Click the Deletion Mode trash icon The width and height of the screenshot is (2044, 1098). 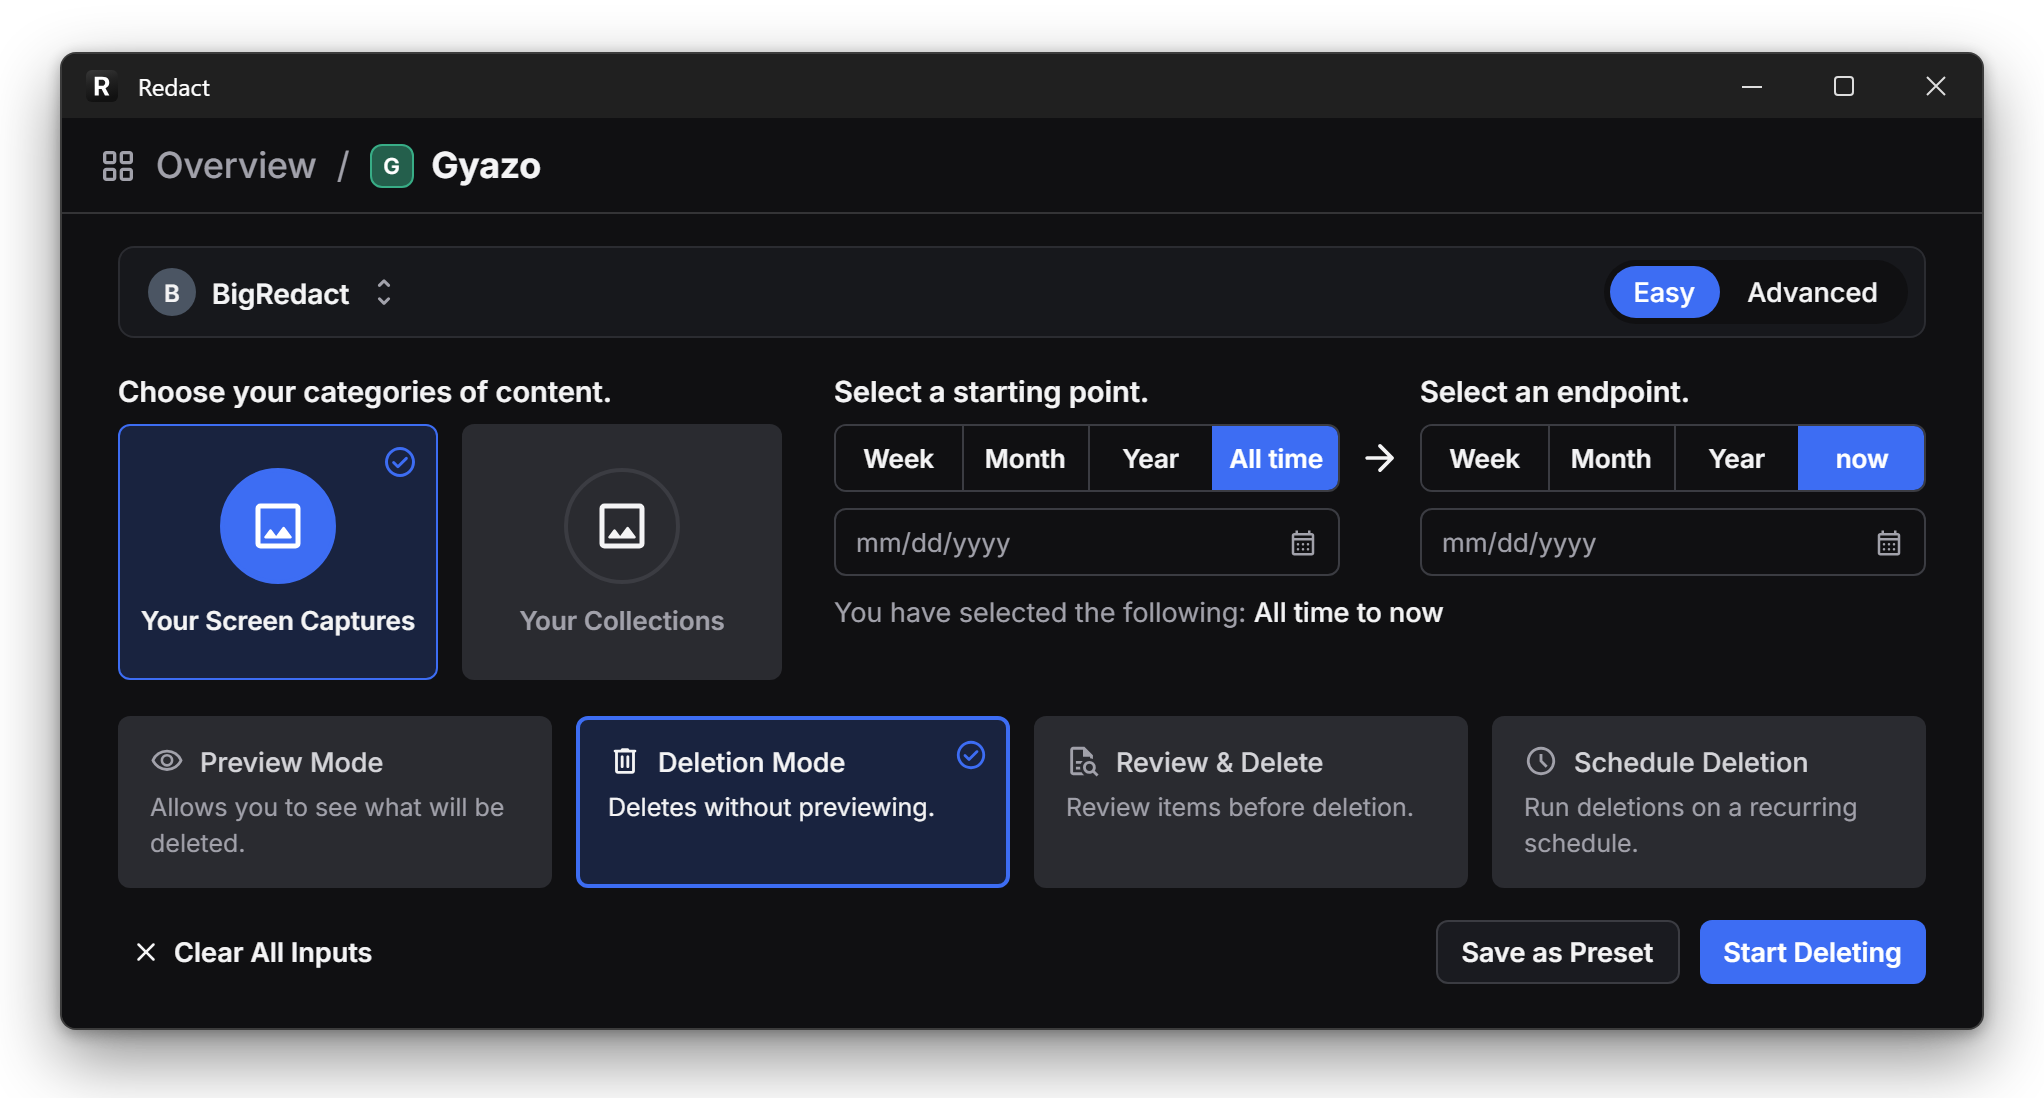(x=625, y=761)
